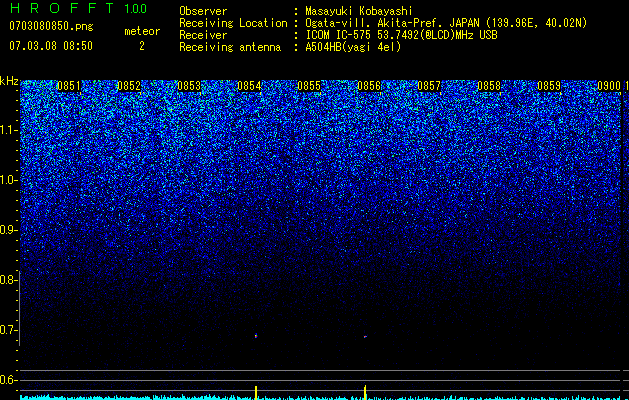The height and width of the screenshot is (400, 629).
Task: Click the 0853 time marker
Action: (189, 86)
